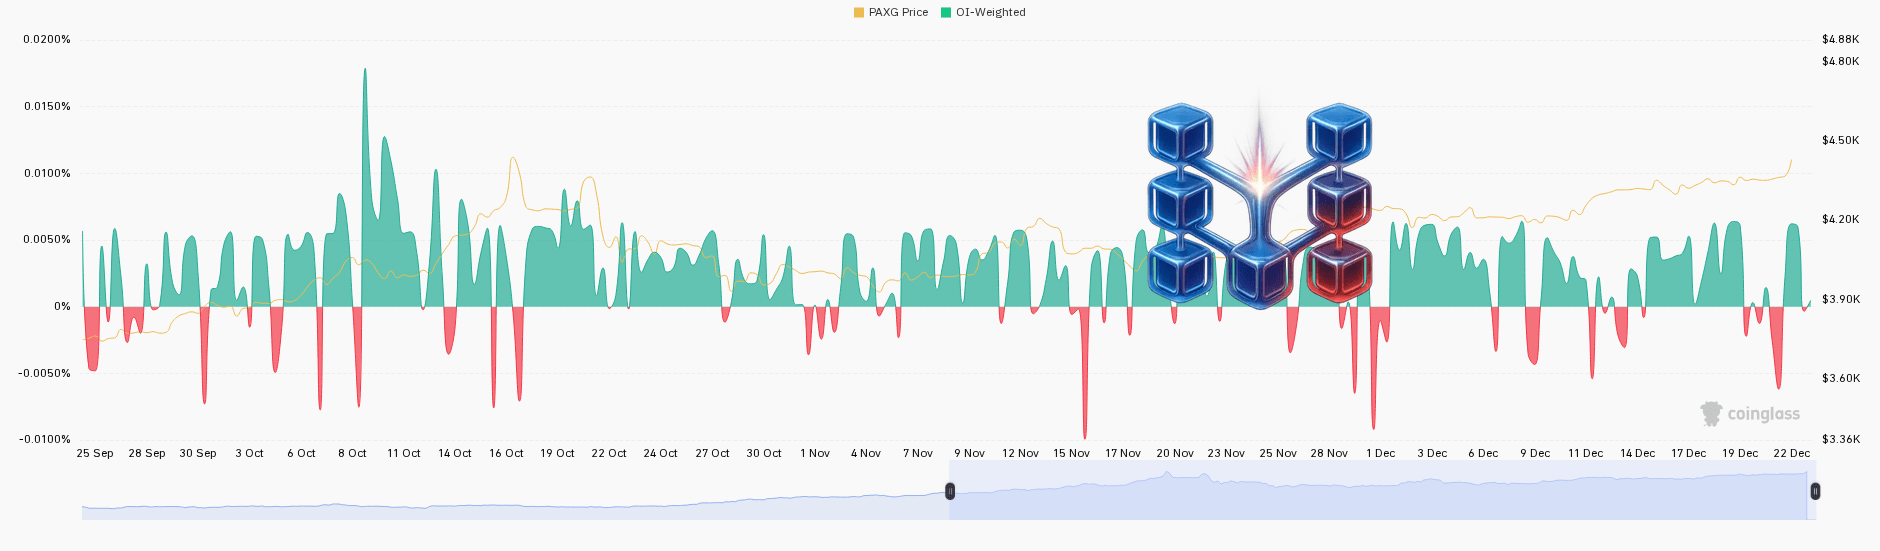Image resolution: width=1880 pixels, height=551 pixels.
Task: Click the 1 Dec date axis label
Action: [x=1381, y=453]
